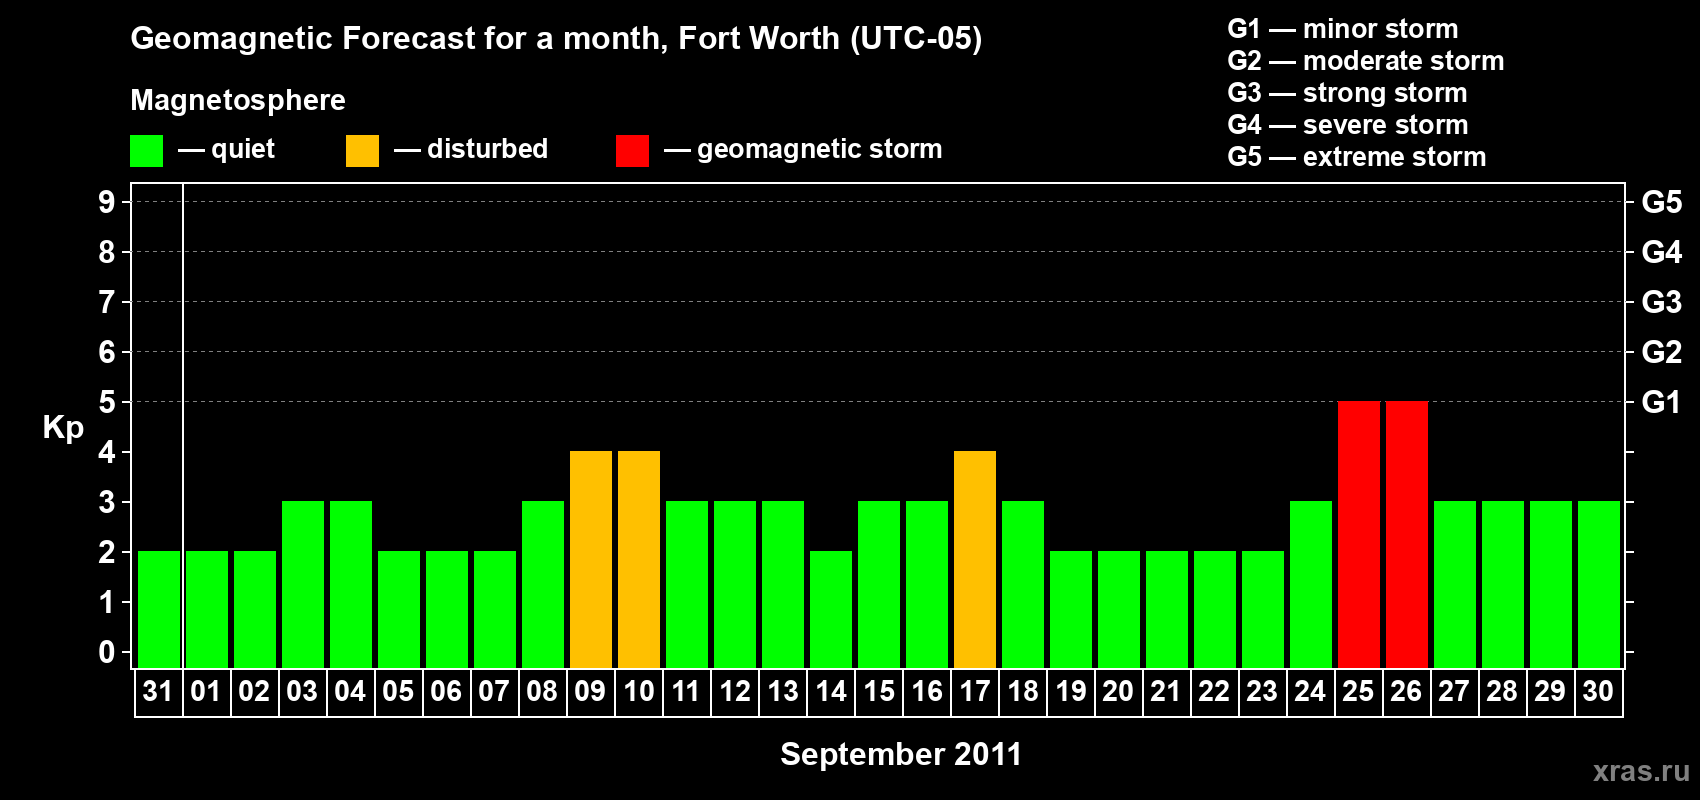Click the date label 01
This screenshot has height=800, width=1700.
tap(206, 691)
